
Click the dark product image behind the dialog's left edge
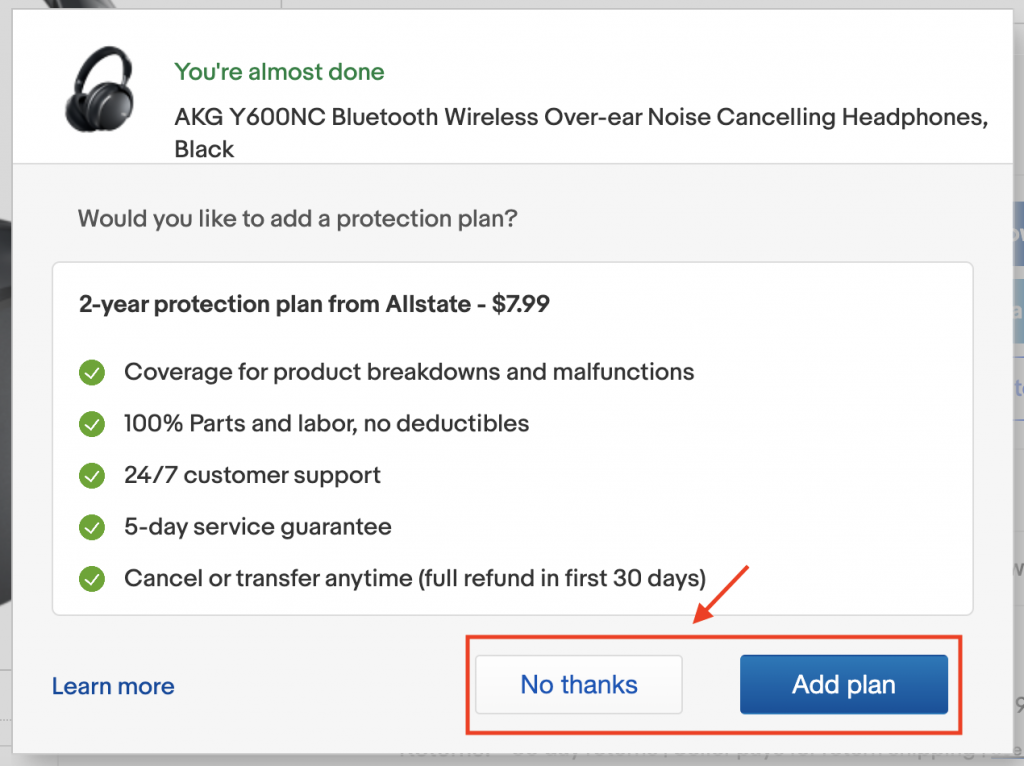5,400
